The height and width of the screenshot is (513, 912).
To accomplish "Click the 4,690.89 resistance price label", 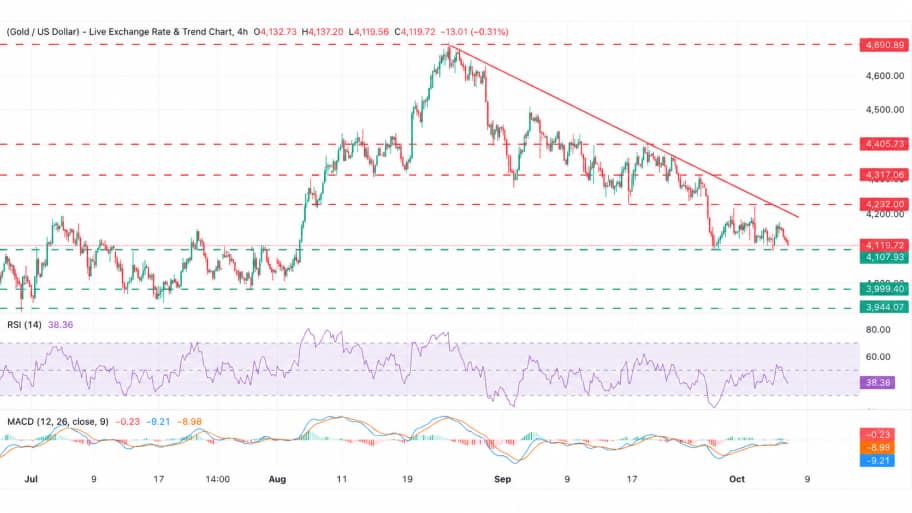I will click(884, 45).
